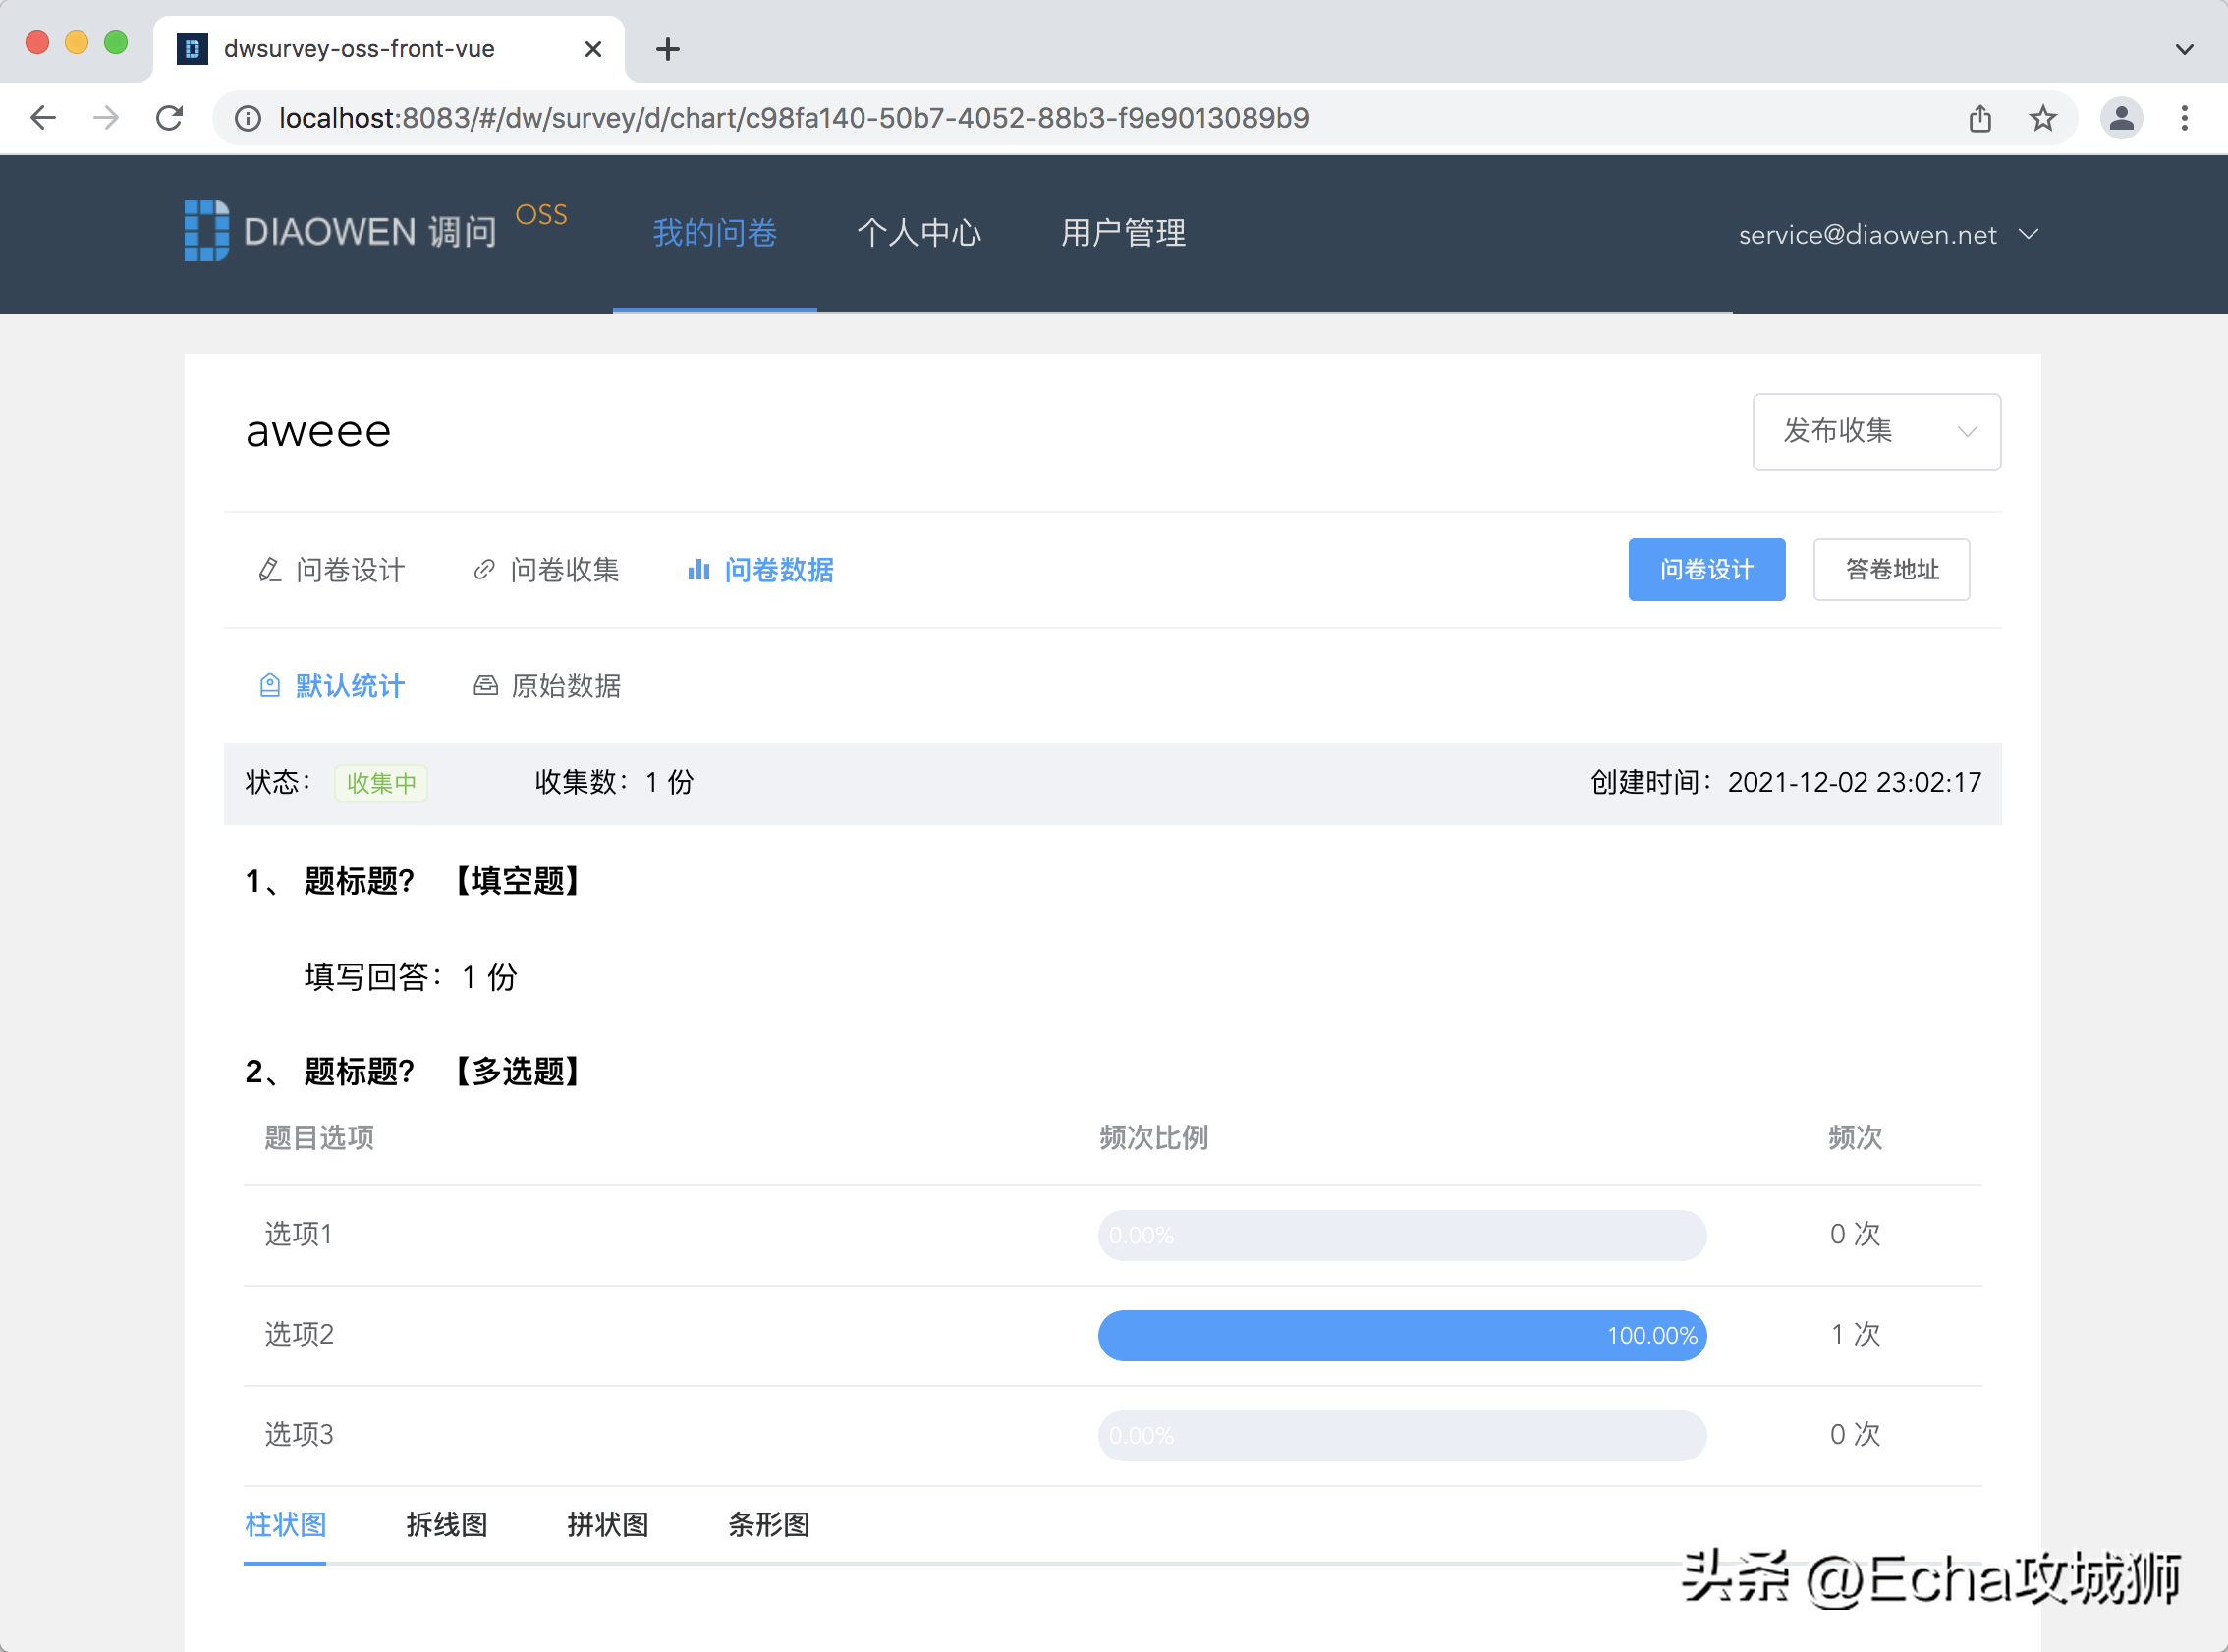Click the 频次比例 column header
Image resolution: width=2228 pixels, height=1652 pixels.
pyautogui.click(x=1154, y=1138)
